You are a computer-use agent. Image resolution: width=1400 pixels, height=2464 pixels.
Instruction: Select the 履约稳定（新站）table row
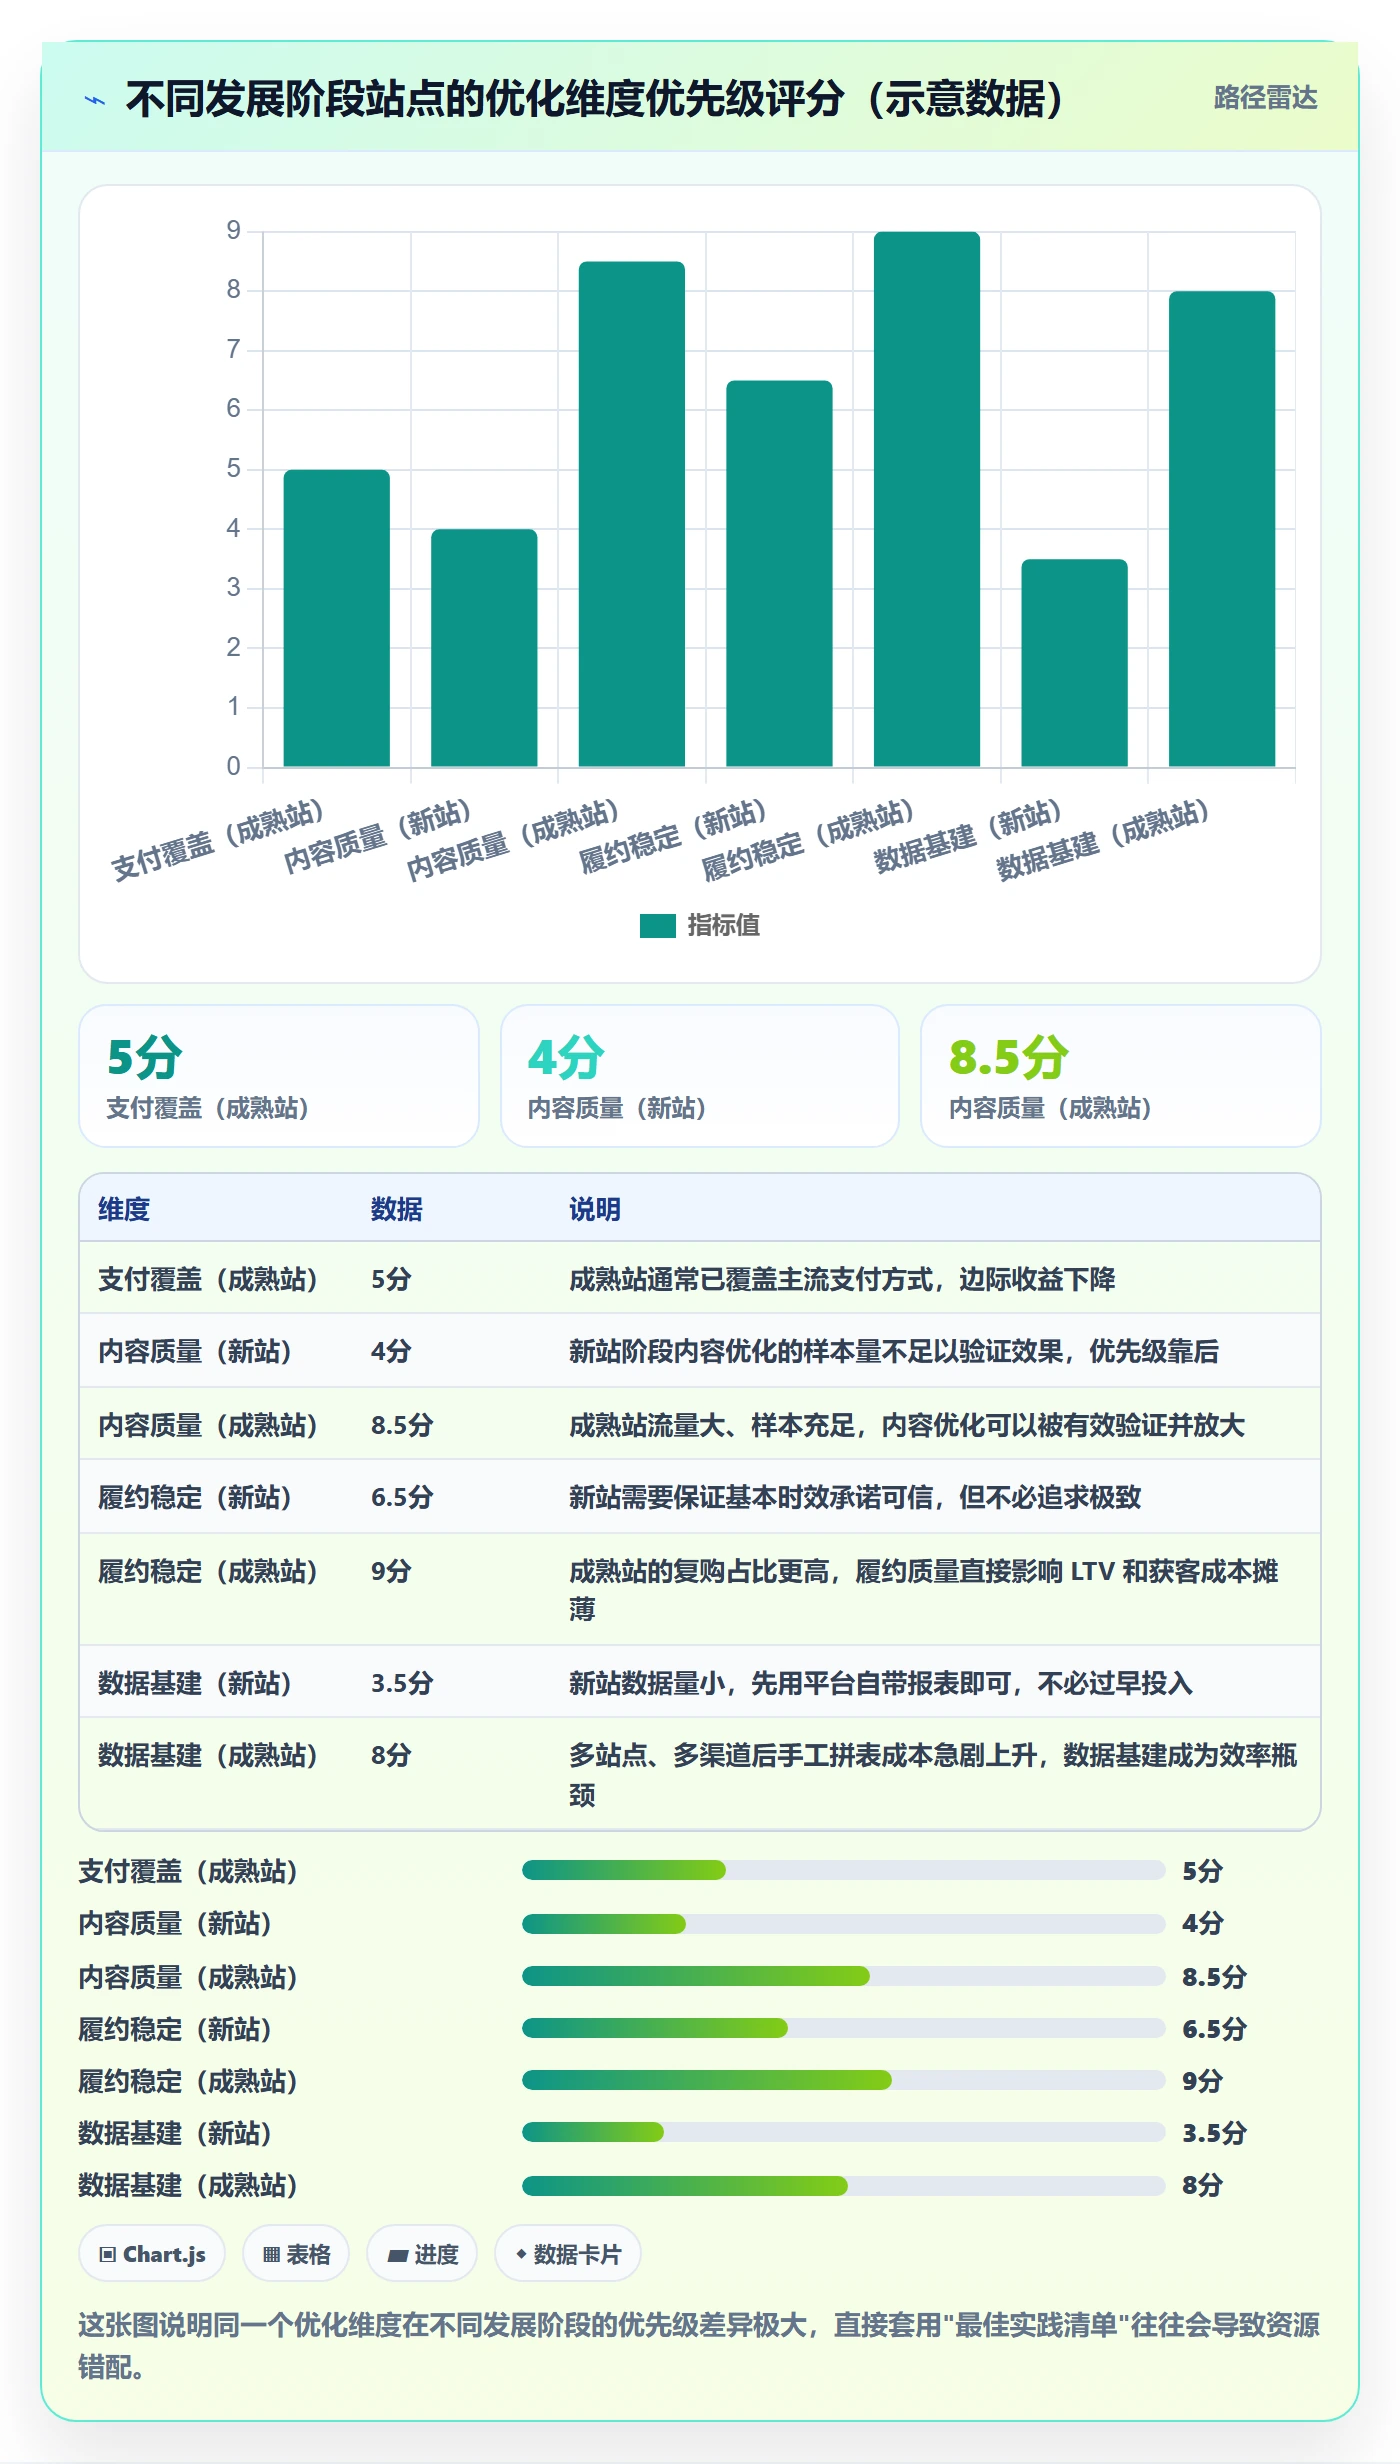700,1497
